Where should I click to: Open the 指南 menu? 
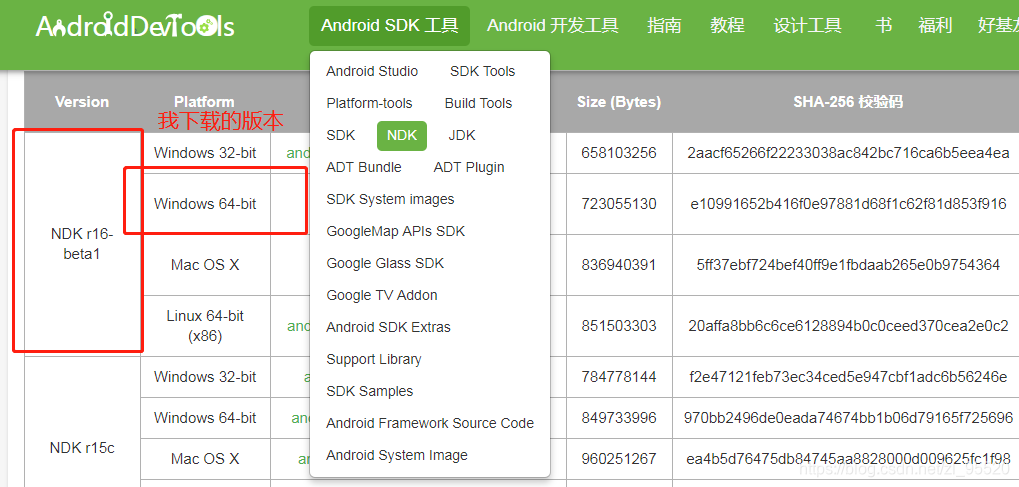pos(664,26)
